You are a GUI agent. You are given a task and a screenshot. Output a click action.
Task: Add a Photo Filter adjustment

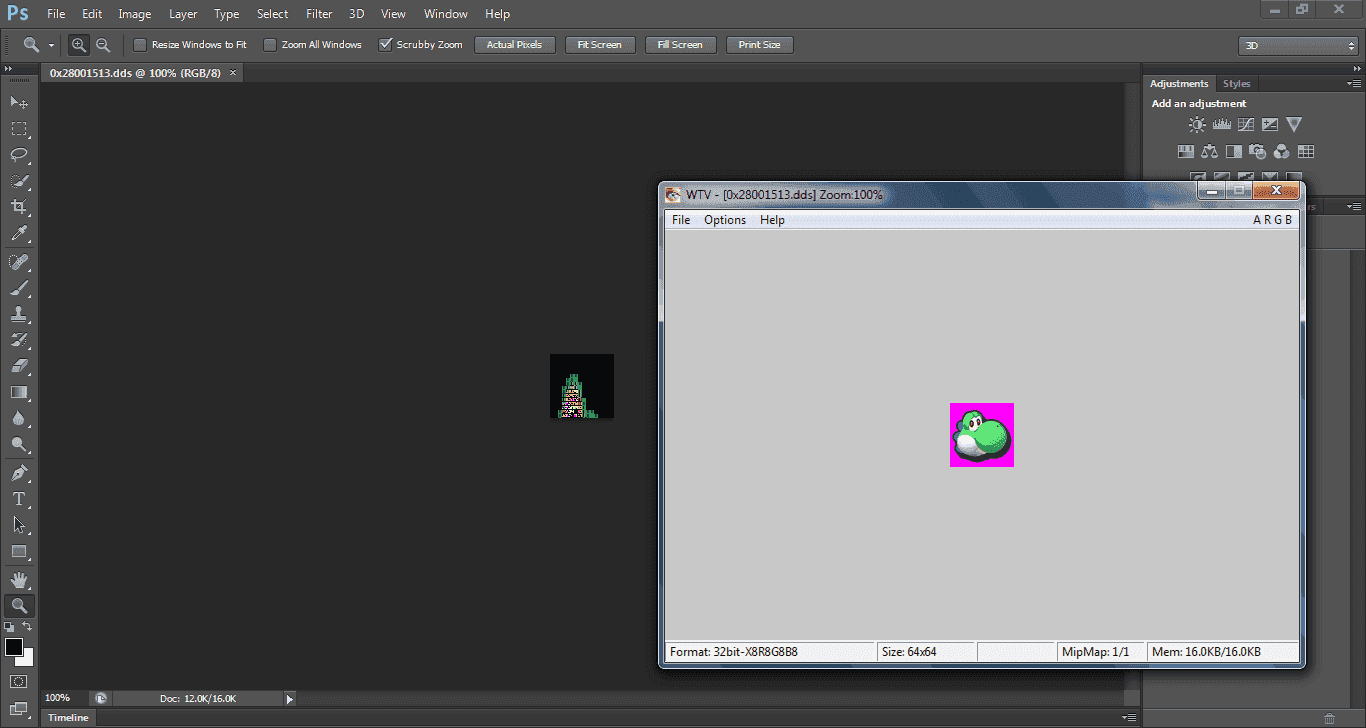1258,152
